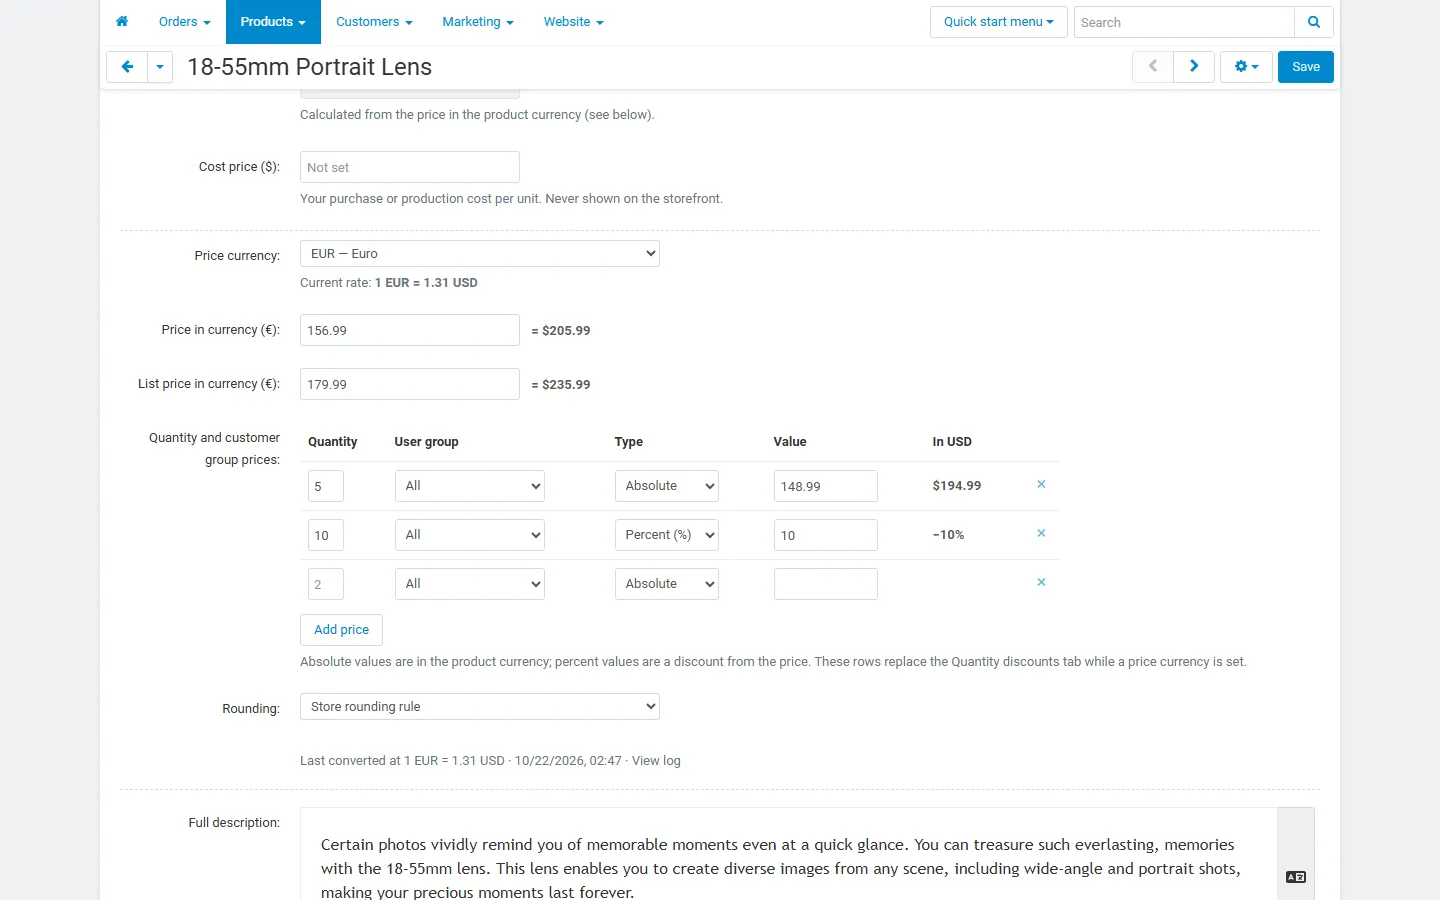The width and height of the screenshot is (1440, 900).
Task: Remove the quantity 10 price row
Action: 1041,533
